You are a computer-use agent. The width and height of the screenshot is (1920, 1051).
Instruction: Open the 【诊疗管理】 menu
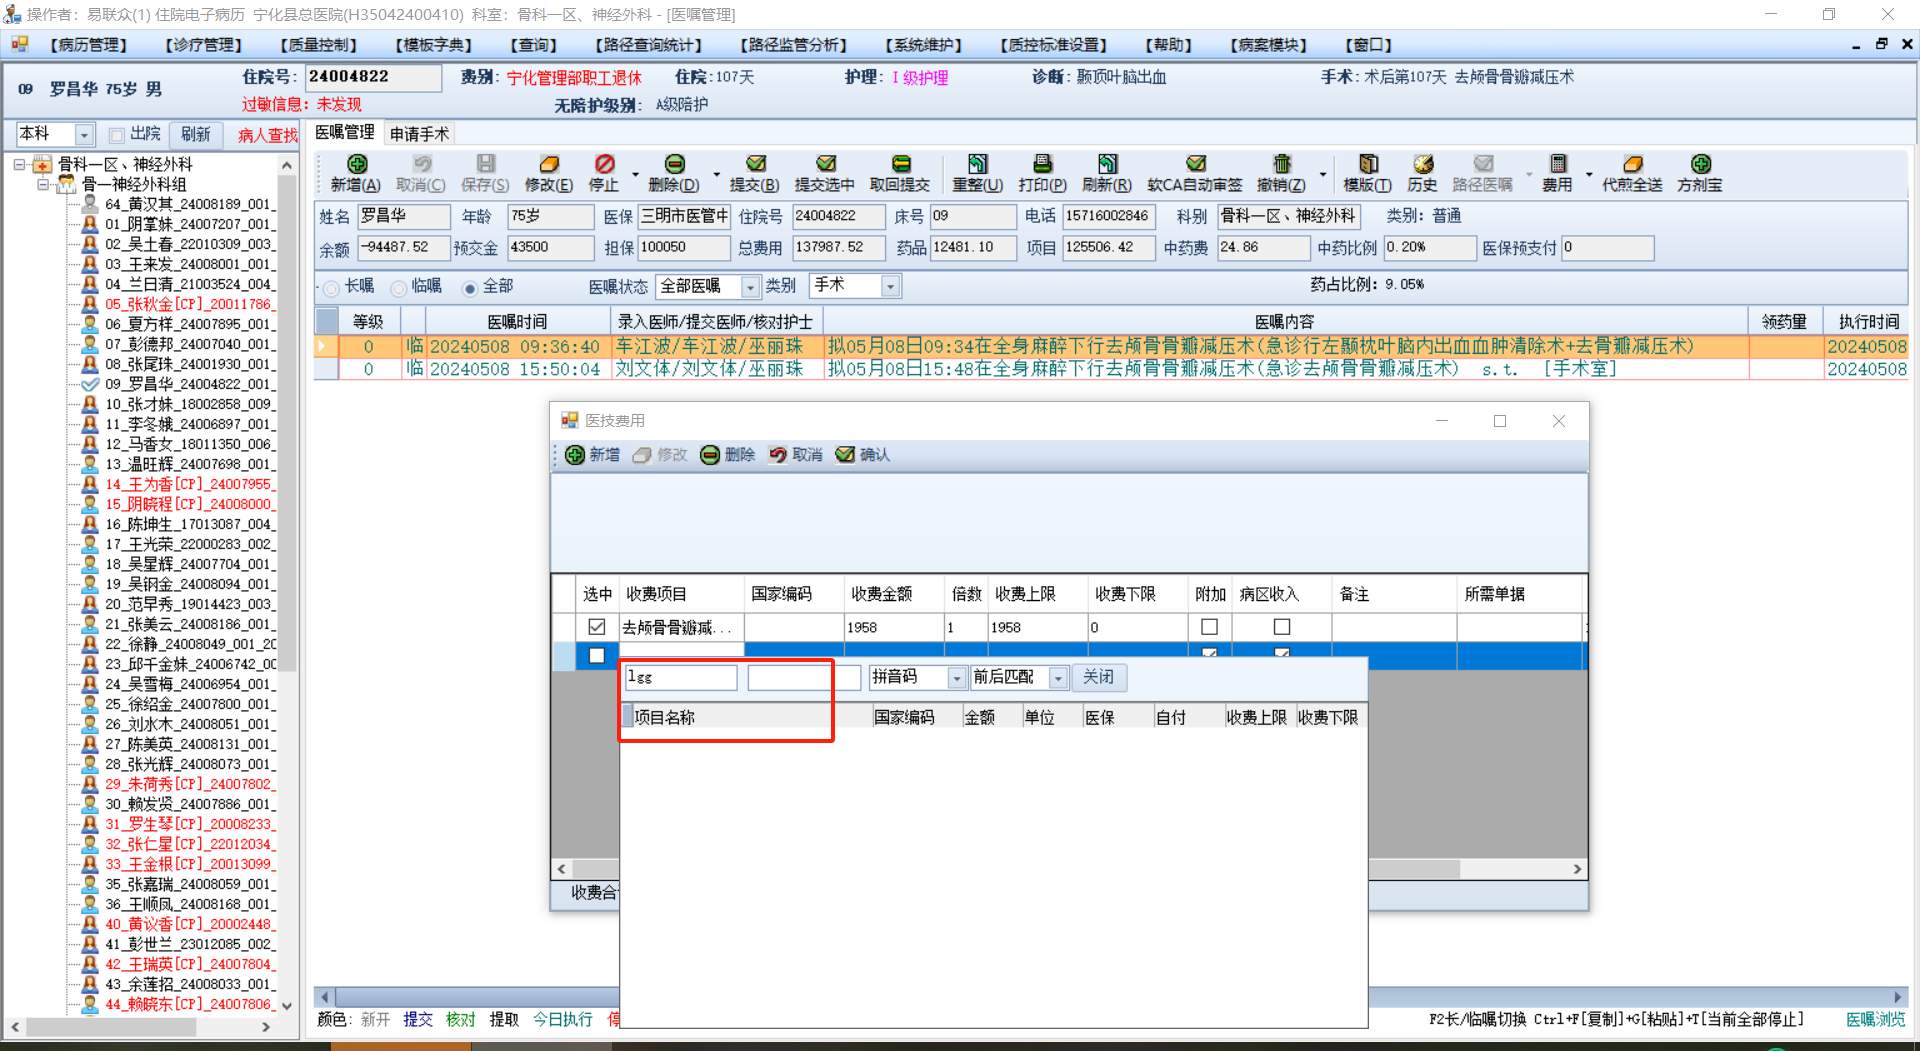tap(203, 45)
